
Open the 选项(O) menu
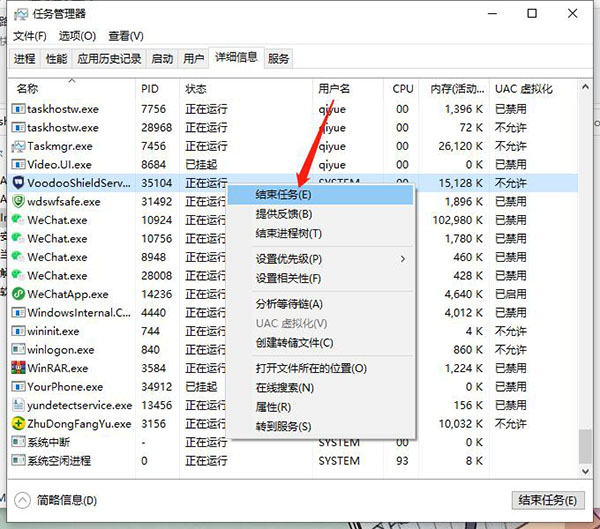pos(77,36)
